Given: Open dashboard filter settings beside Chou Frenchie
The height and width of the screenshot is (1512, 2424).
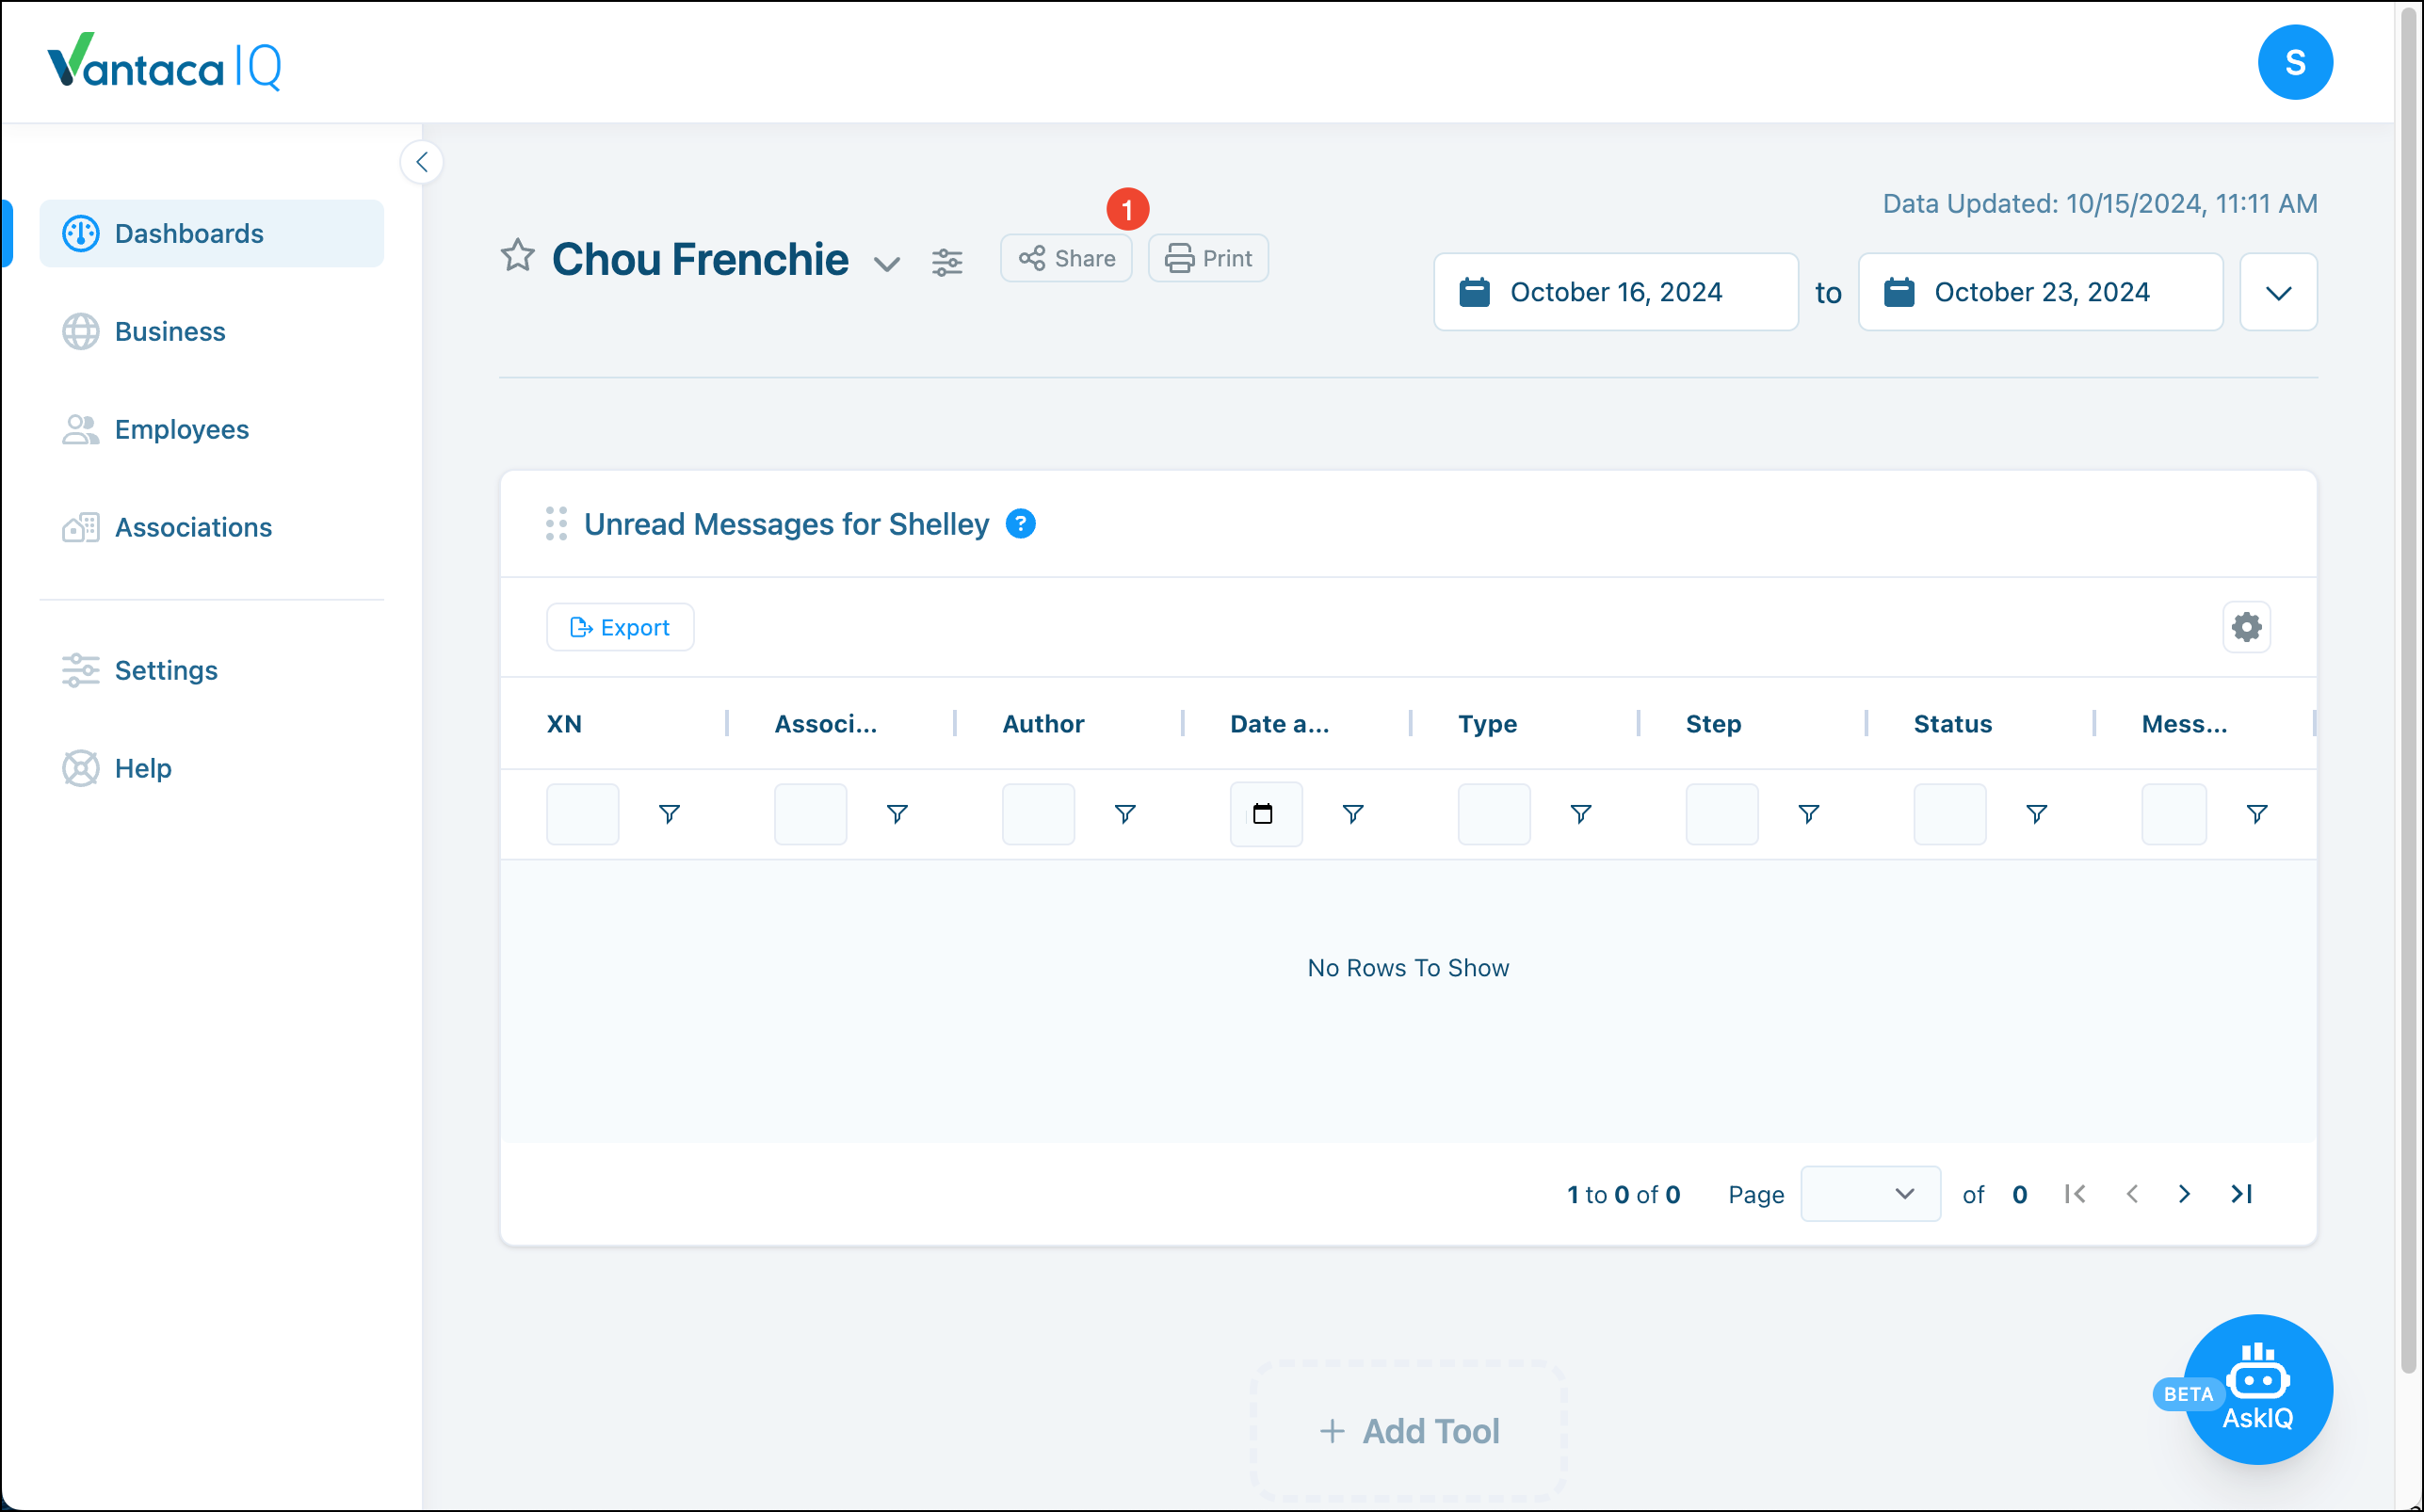Looking at the screenshot, I should pyautogui.click(x=948, y=261).
